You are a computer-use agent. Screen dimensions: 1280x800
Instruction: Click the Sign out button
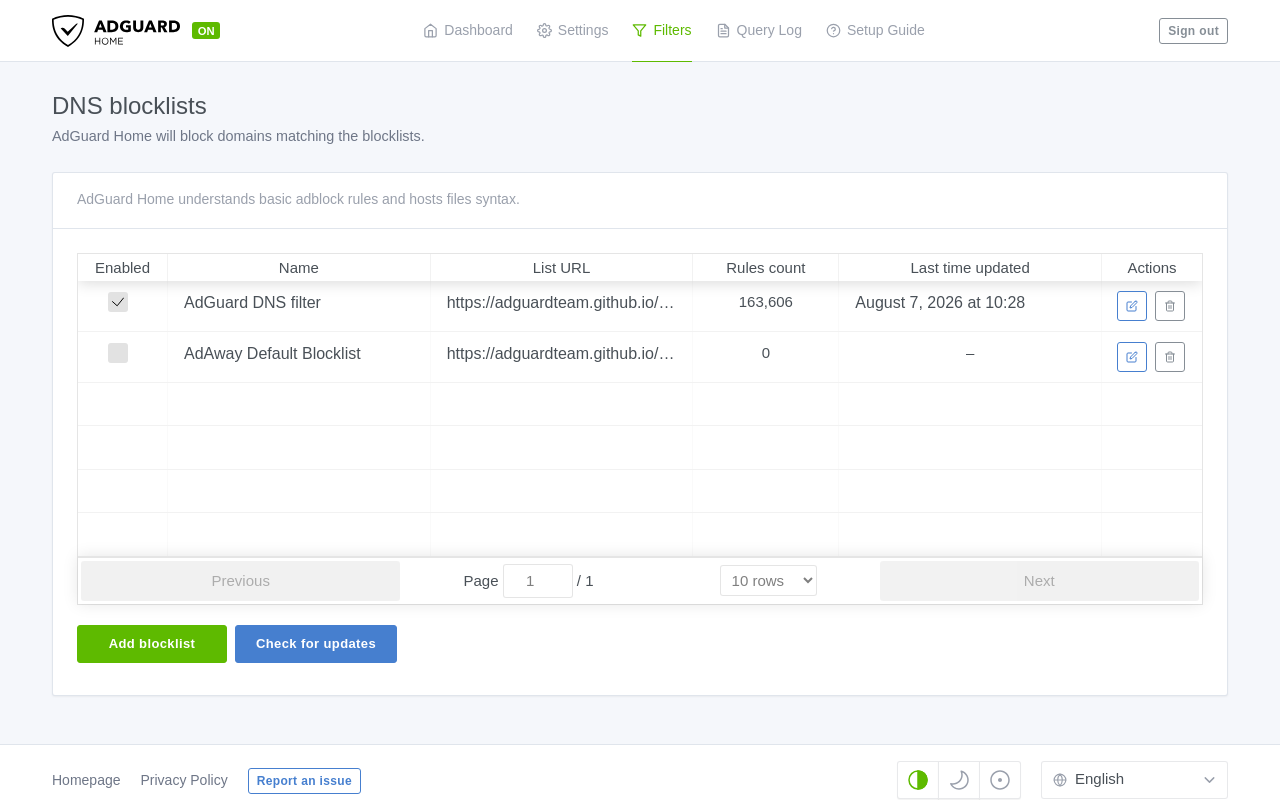(1193, 31)
